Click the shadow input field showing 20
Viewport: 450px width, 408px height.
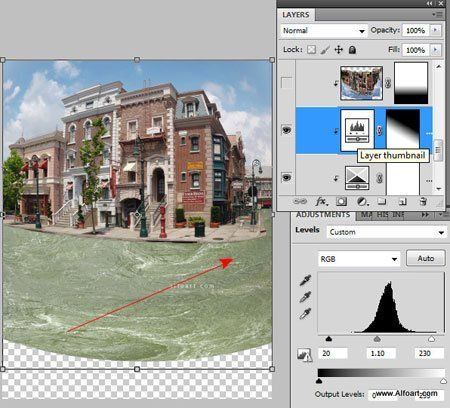(333, 353)
